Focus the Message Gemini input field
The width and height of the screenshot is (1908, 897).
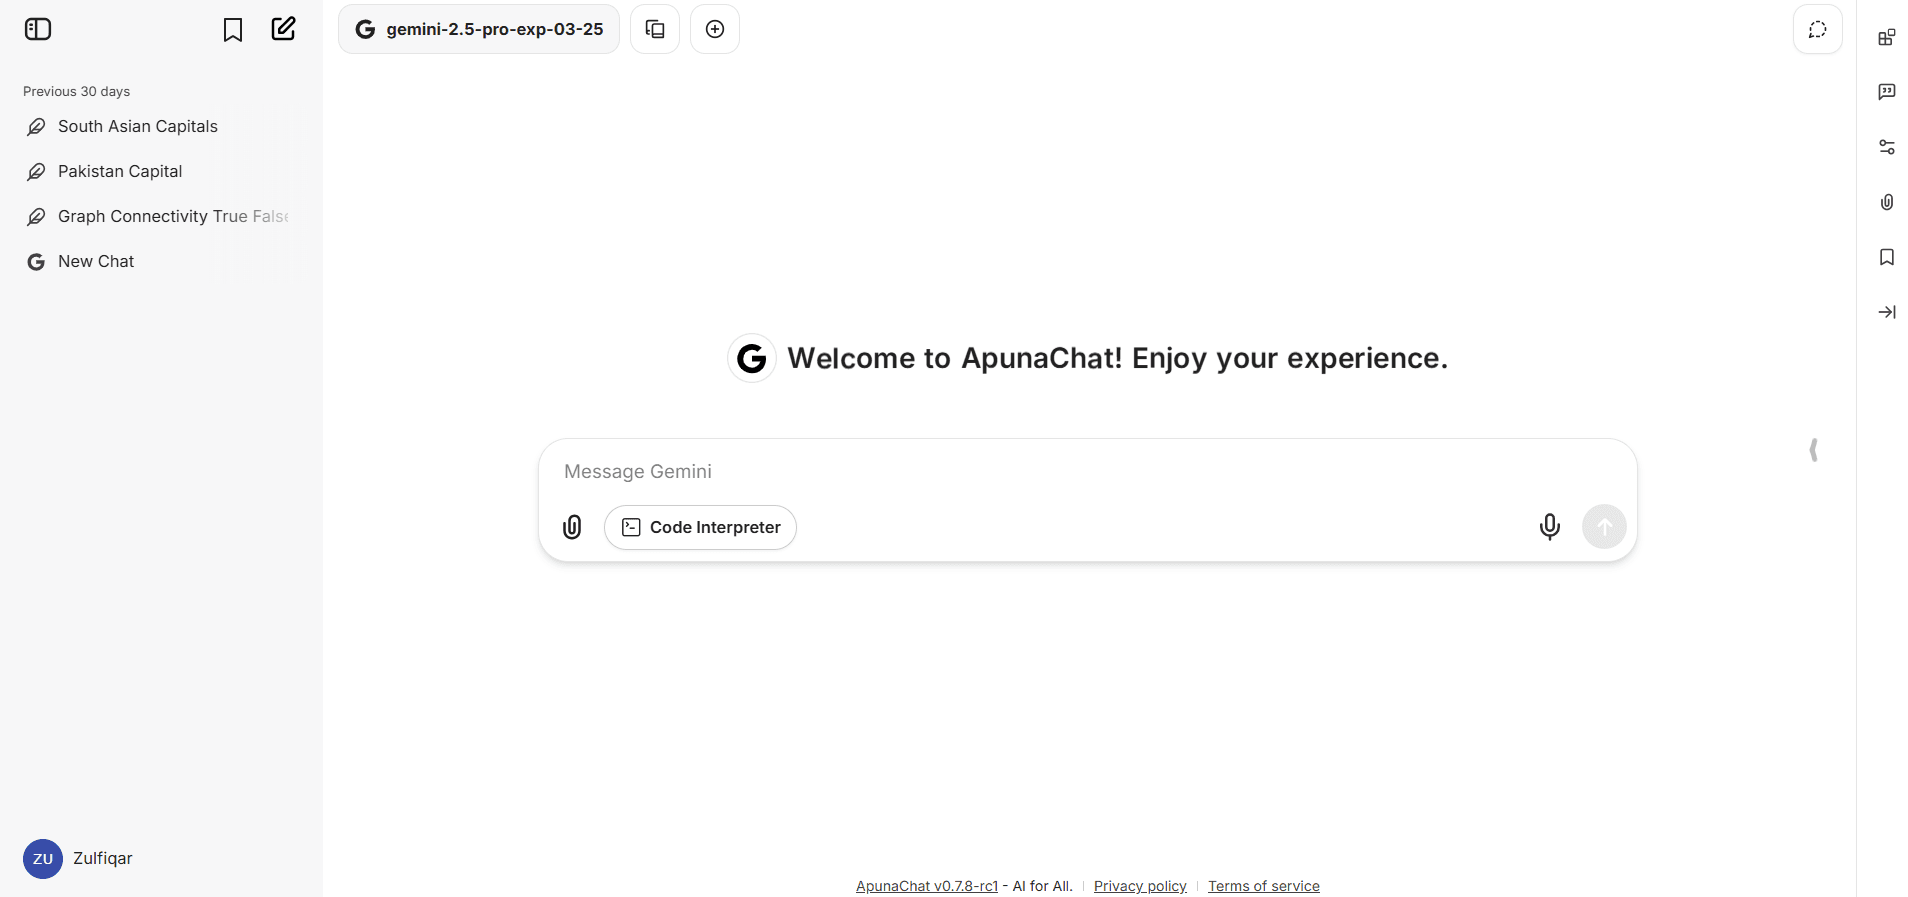[1086, 471]
